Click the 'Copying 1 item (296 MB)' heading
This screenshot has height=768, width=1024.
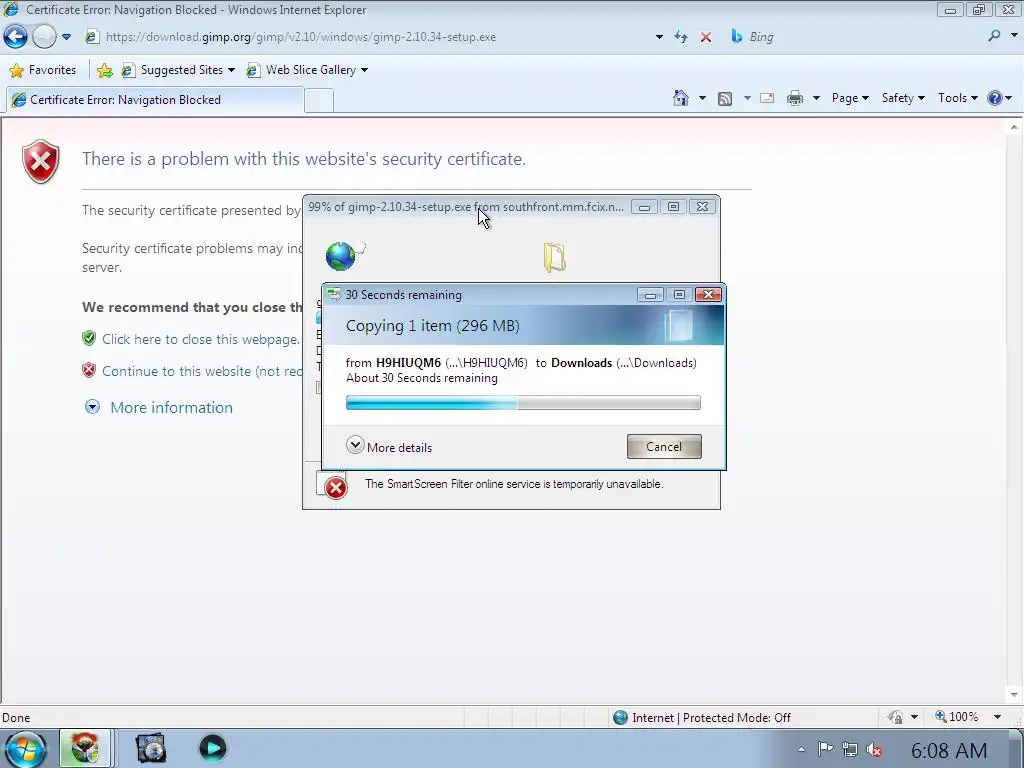pyautogui.click(x=432, y=325)
